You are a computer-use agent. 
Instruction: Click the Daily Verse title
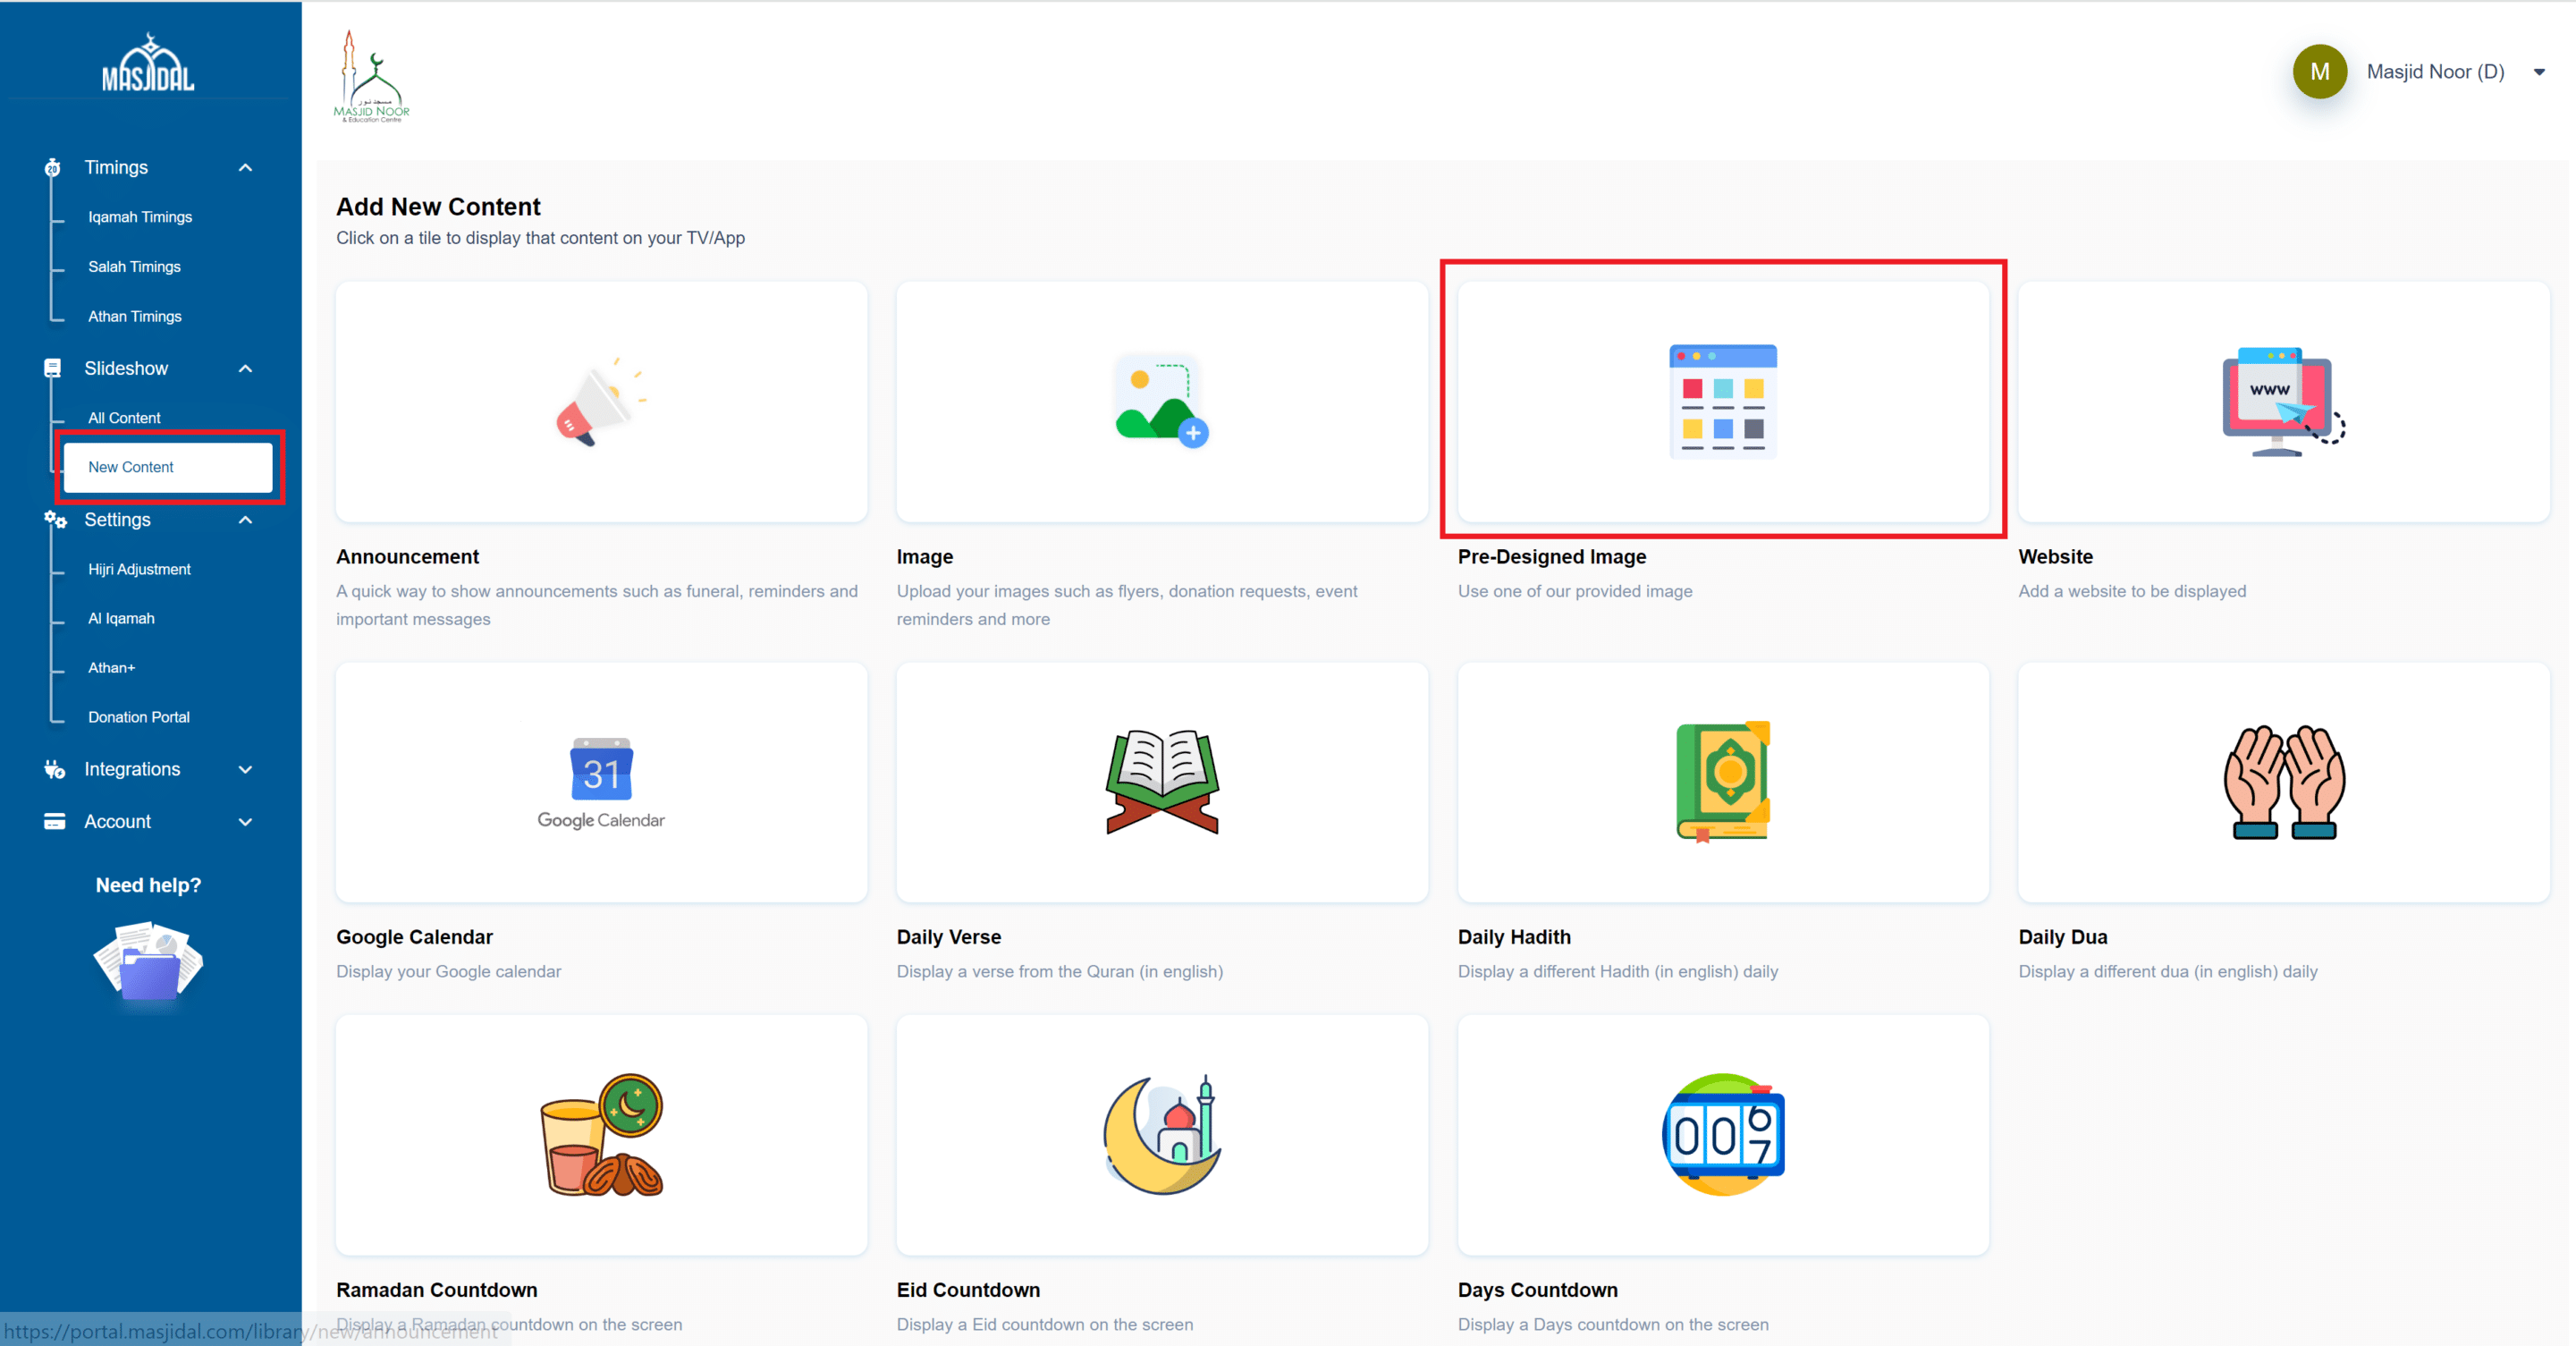pos(948,937)
